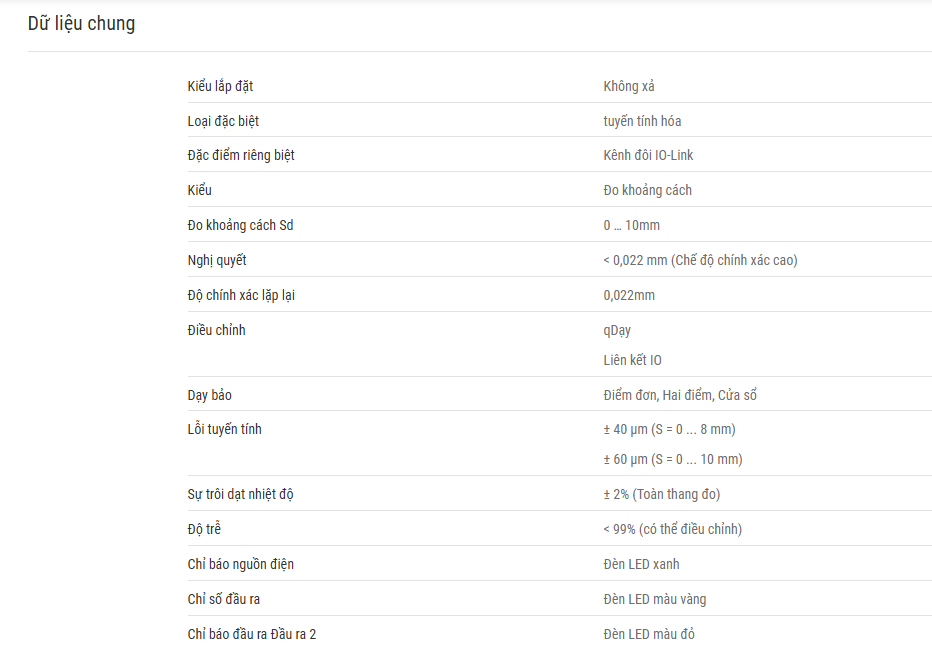This screenshot has width=932, height=665.
Task: Select the 'Loại đặc biệt' row label
Action: click(x=223, y=121)
